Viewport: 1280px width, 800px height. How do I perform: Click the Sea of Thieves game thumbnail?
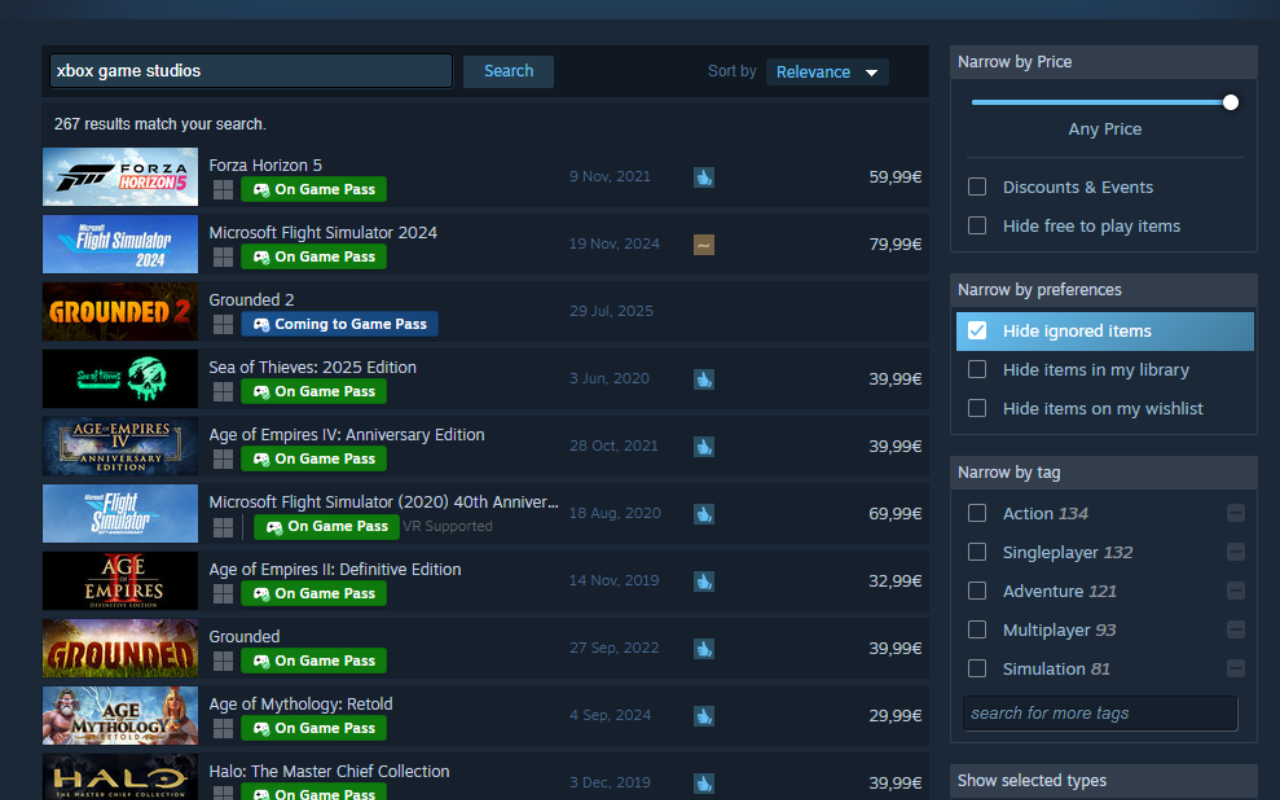[x=120, y=379]
